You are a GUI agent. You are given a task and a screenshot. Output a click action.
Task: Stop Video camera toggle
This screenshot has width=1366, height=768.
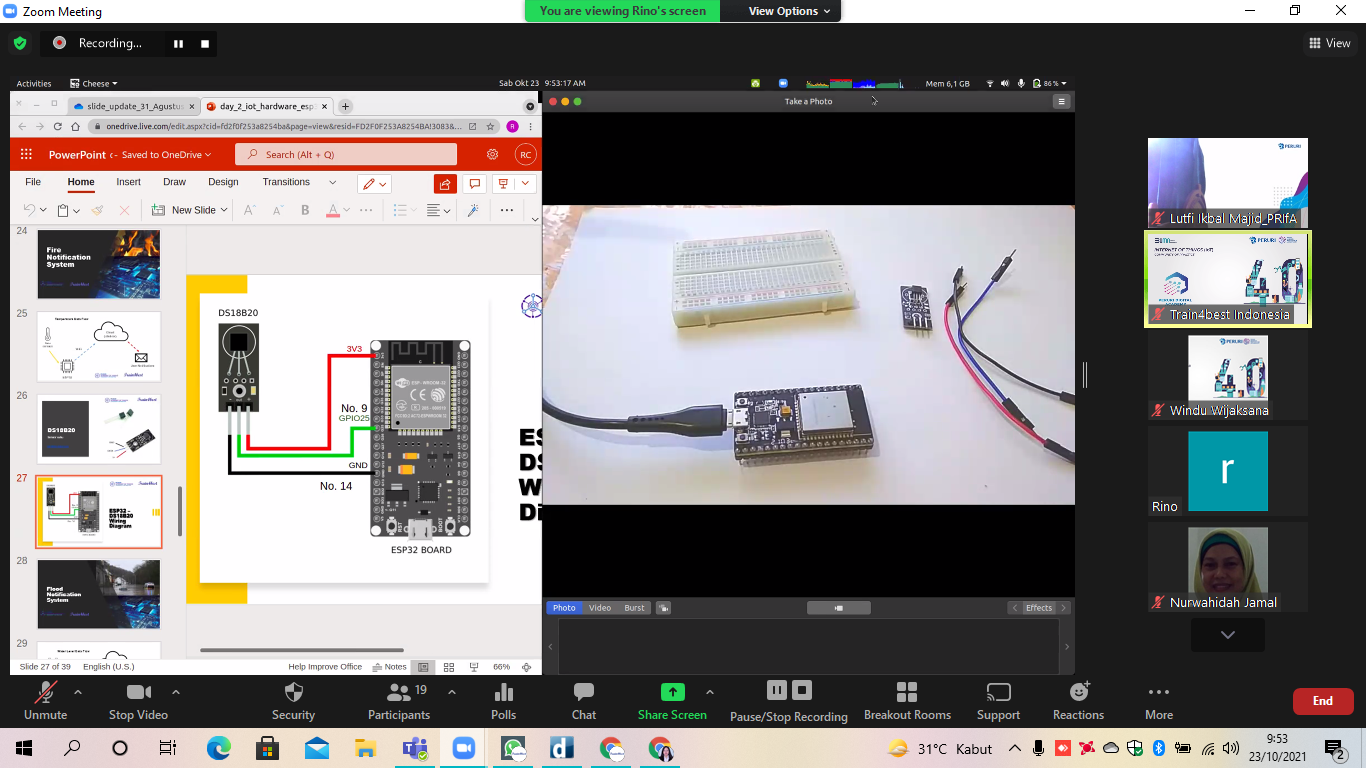point(138,700)
